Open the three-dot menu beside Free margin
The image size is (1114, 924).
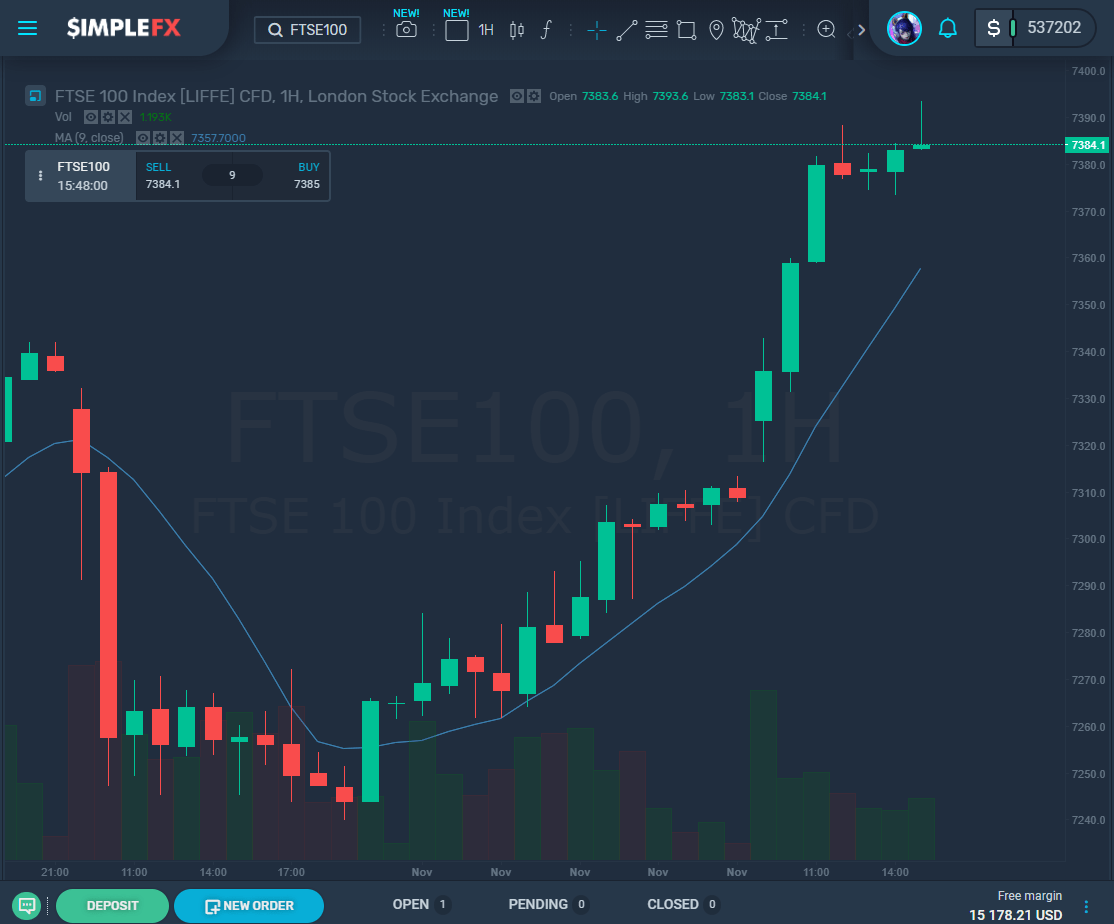click(1086, 906)
